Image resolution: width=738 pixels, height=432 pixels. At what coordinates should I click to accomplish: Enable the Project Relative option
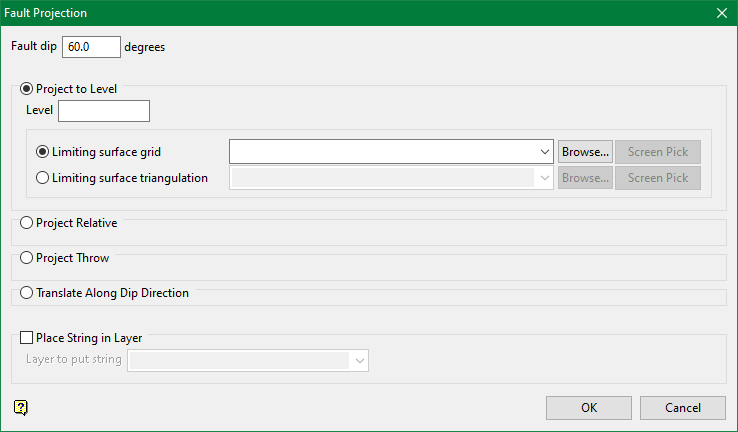click(x=26, y=223)
